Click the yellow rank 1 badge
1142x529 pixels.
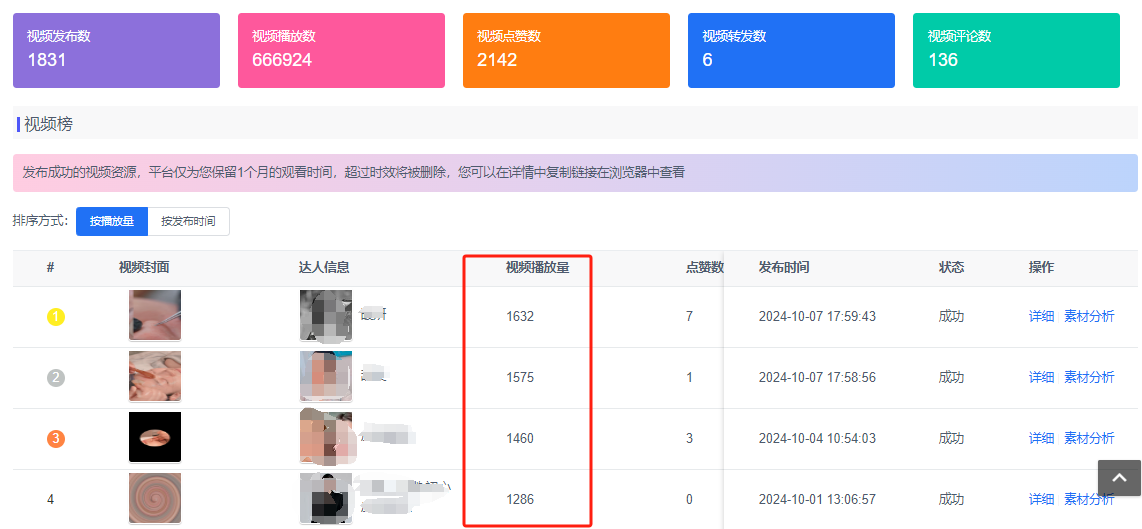(56, 317)
